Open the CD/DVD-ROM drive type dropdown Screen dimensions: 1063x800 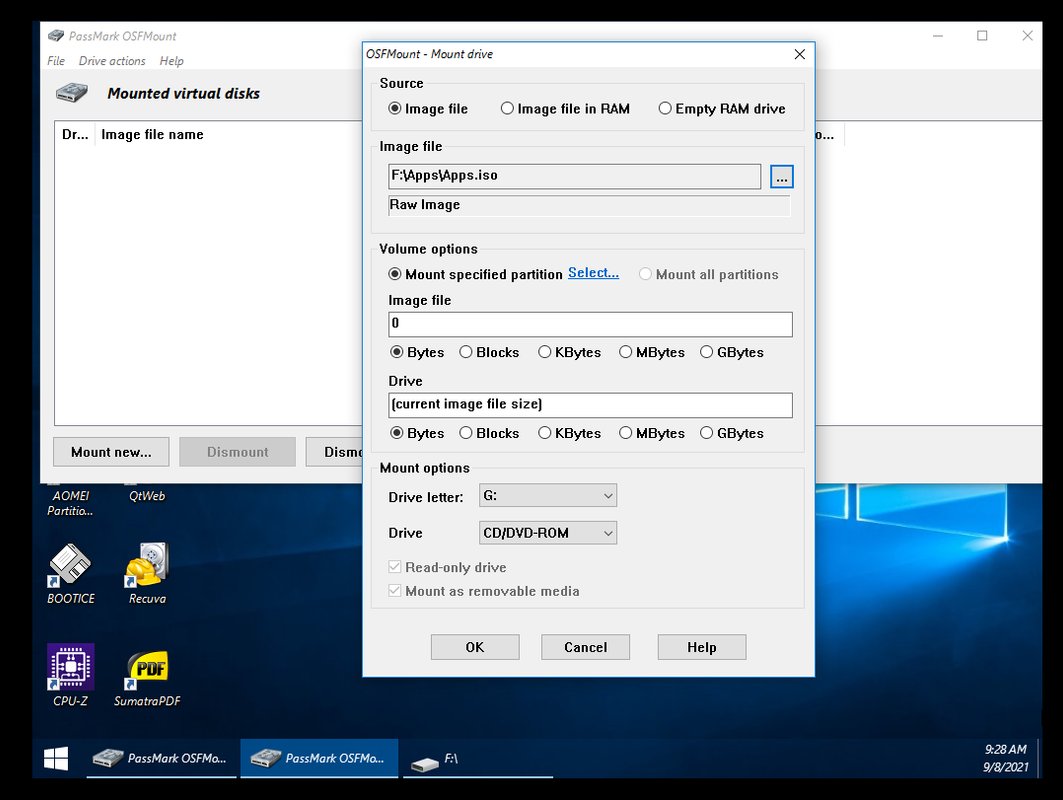tap(548, 533)
